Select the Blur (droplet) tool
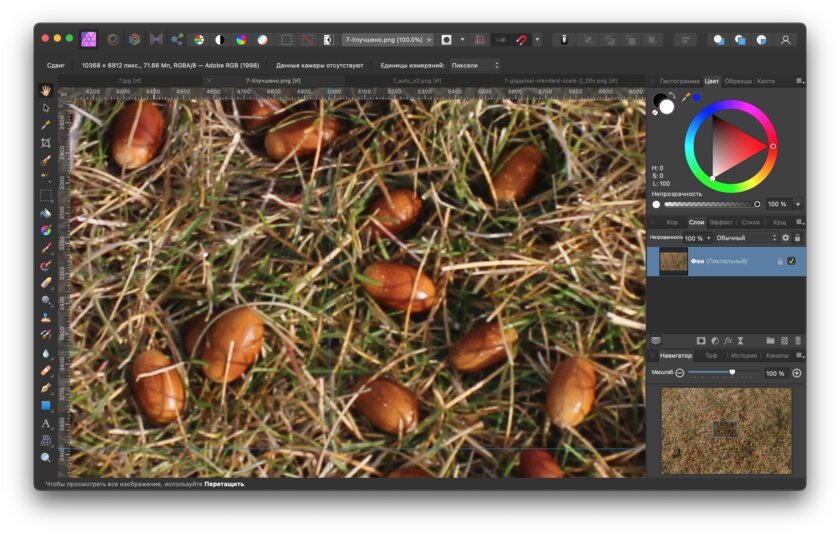 click(x=46, y=353)
